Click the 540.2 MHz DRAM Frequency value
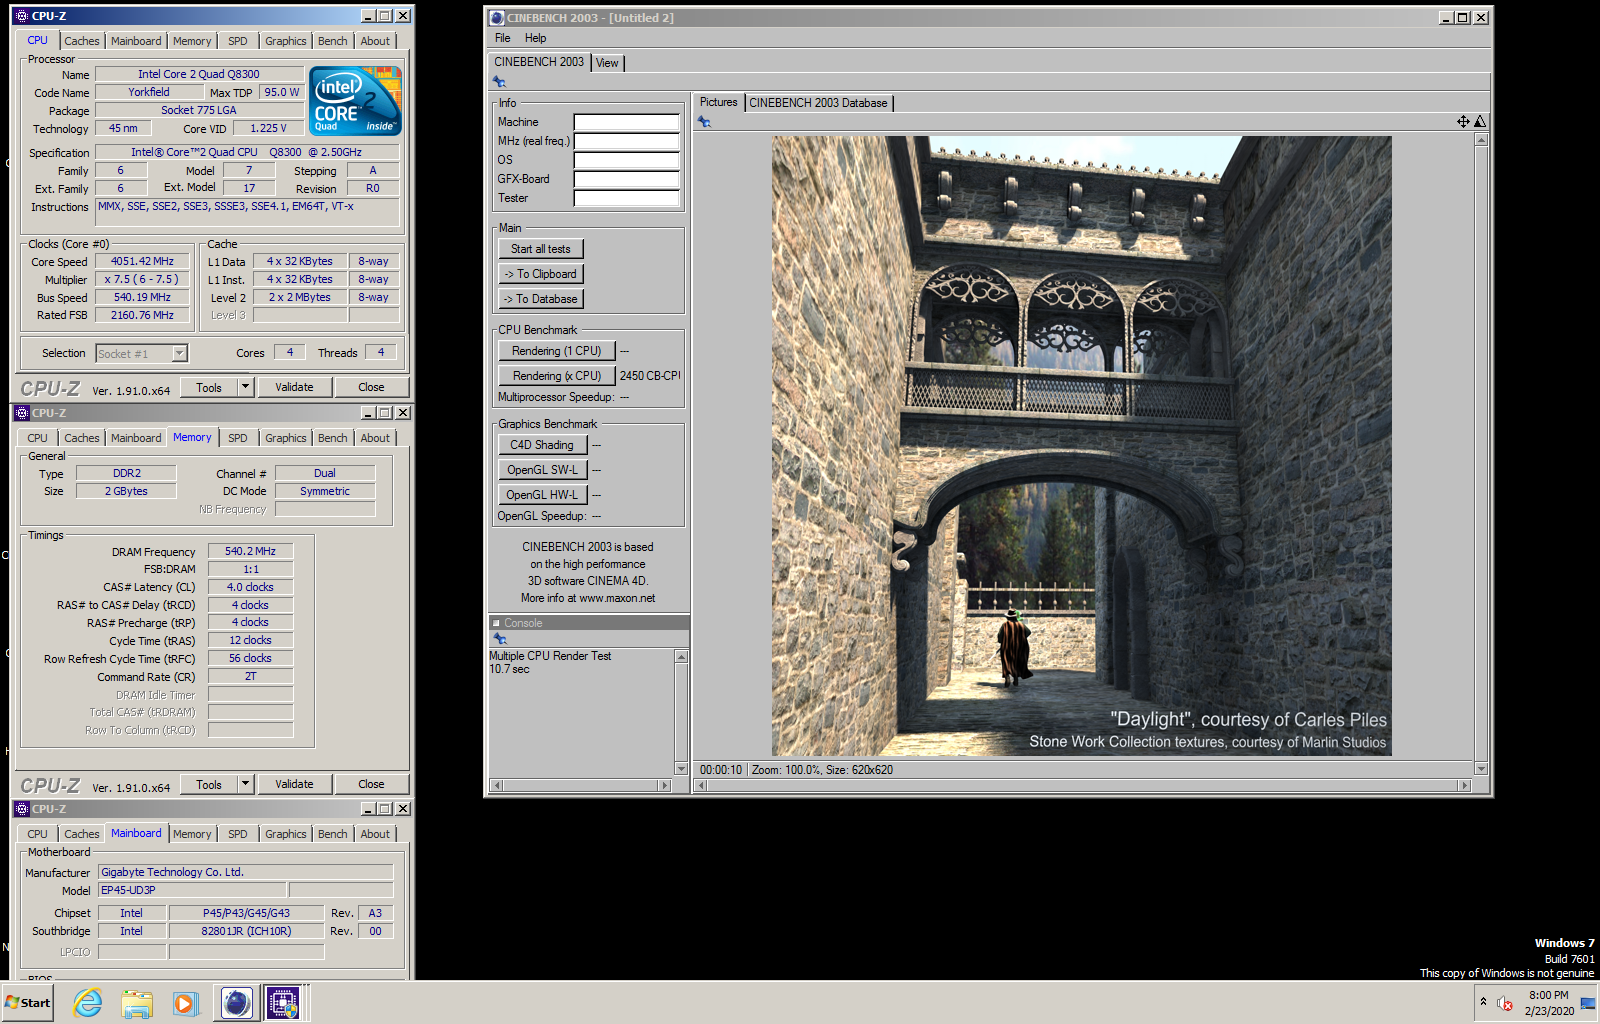The image size is (1600, 1024). (x=250, y=551)
